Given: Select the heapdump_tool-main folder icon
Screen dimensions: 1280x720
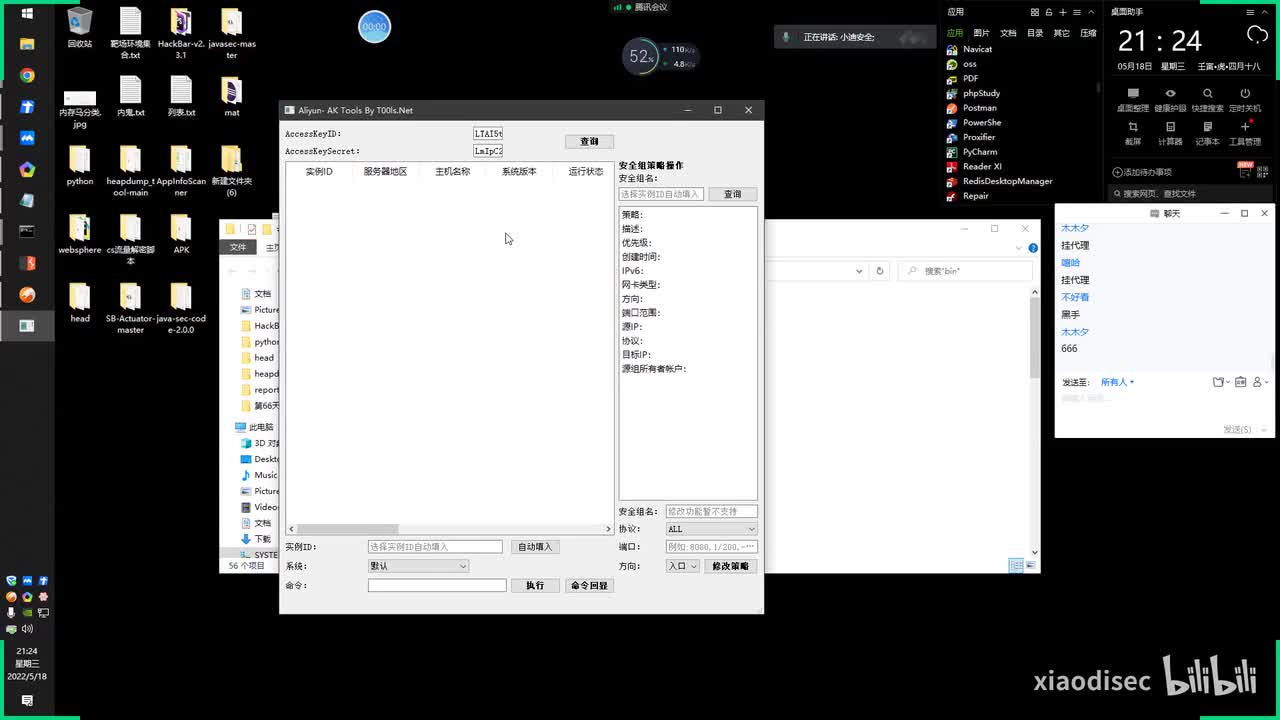Looking at the screenshot, I should pyautogui.click(x=130, y=171).
